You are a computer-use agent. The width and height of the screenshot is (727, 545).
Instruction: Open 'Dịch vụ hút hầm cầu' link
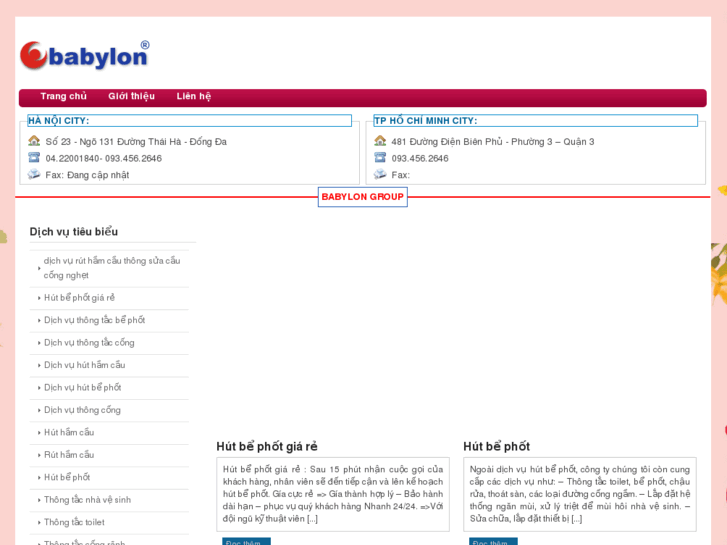tap(84, 365)
